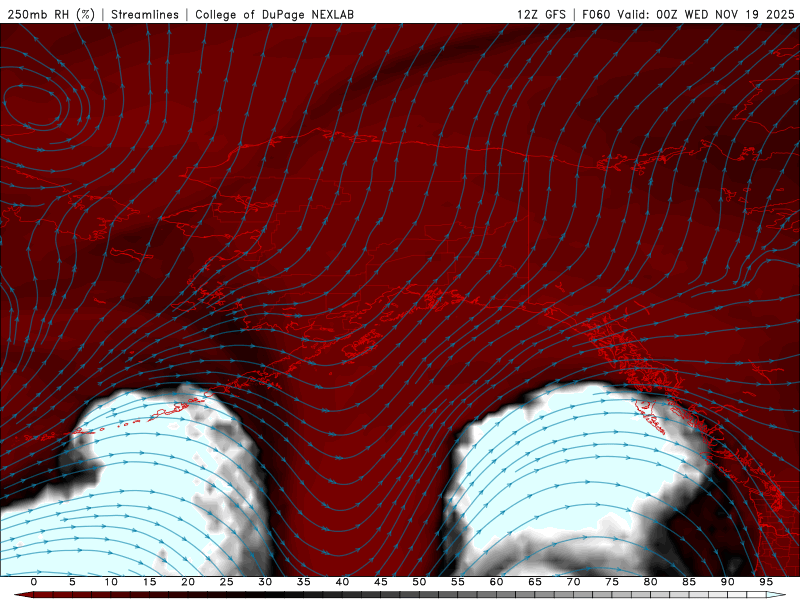800x600 pixels.
Task: Click the "12Z GFS" model run label
Action: click(x=541, y=14)
